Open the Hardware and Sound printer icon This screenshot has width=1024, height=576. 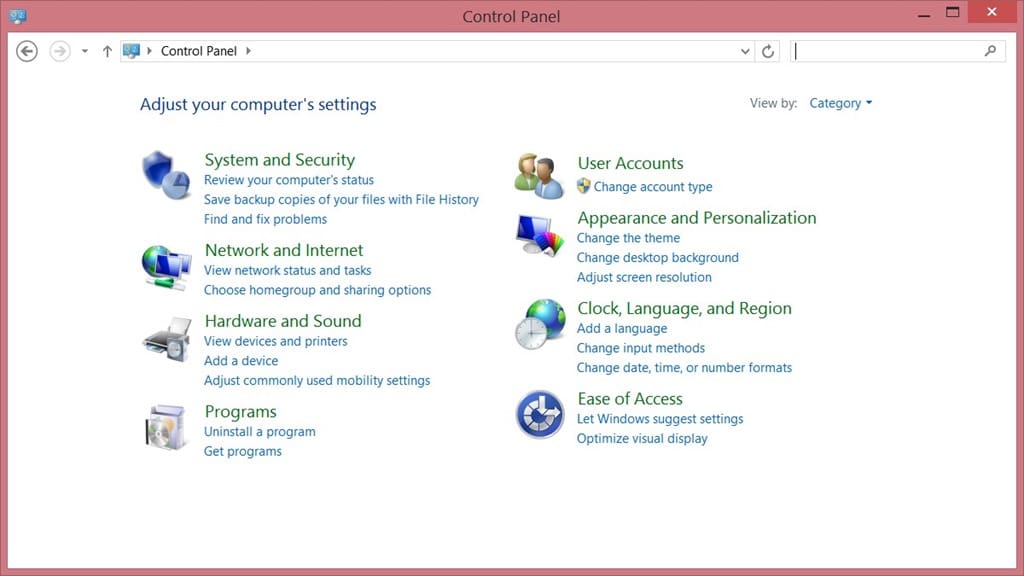click(167, 339)
